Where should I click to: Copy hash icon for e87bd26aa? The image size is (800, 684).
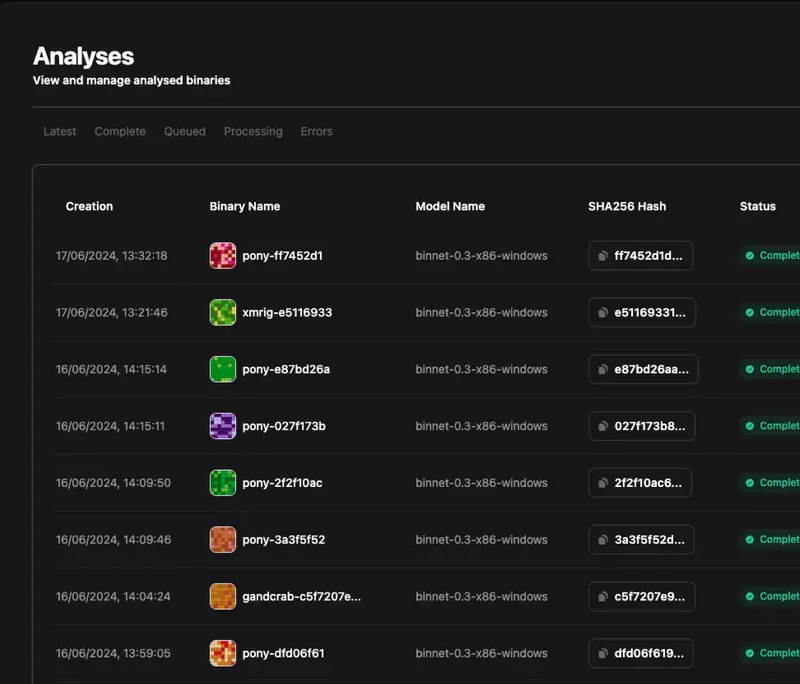coord(603,369)
